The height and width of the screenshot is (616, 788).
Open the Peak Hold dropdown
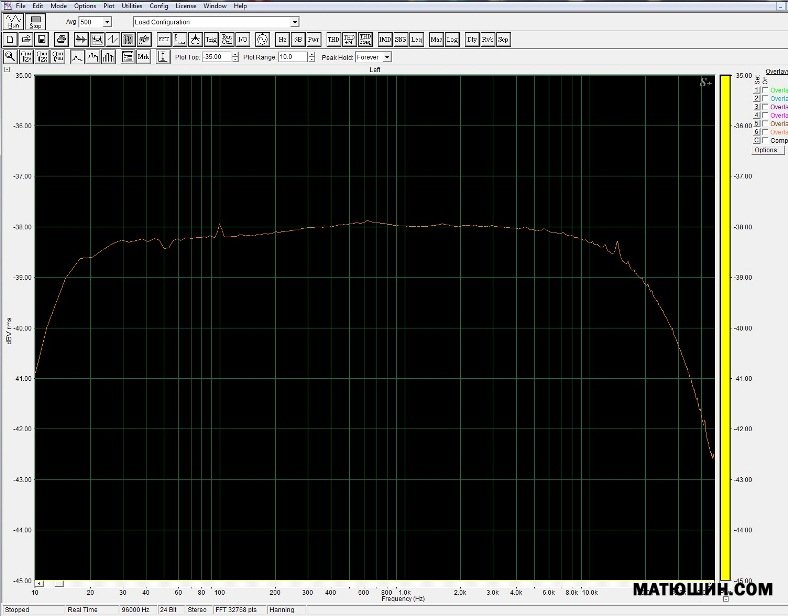click(x=387, y=57)
